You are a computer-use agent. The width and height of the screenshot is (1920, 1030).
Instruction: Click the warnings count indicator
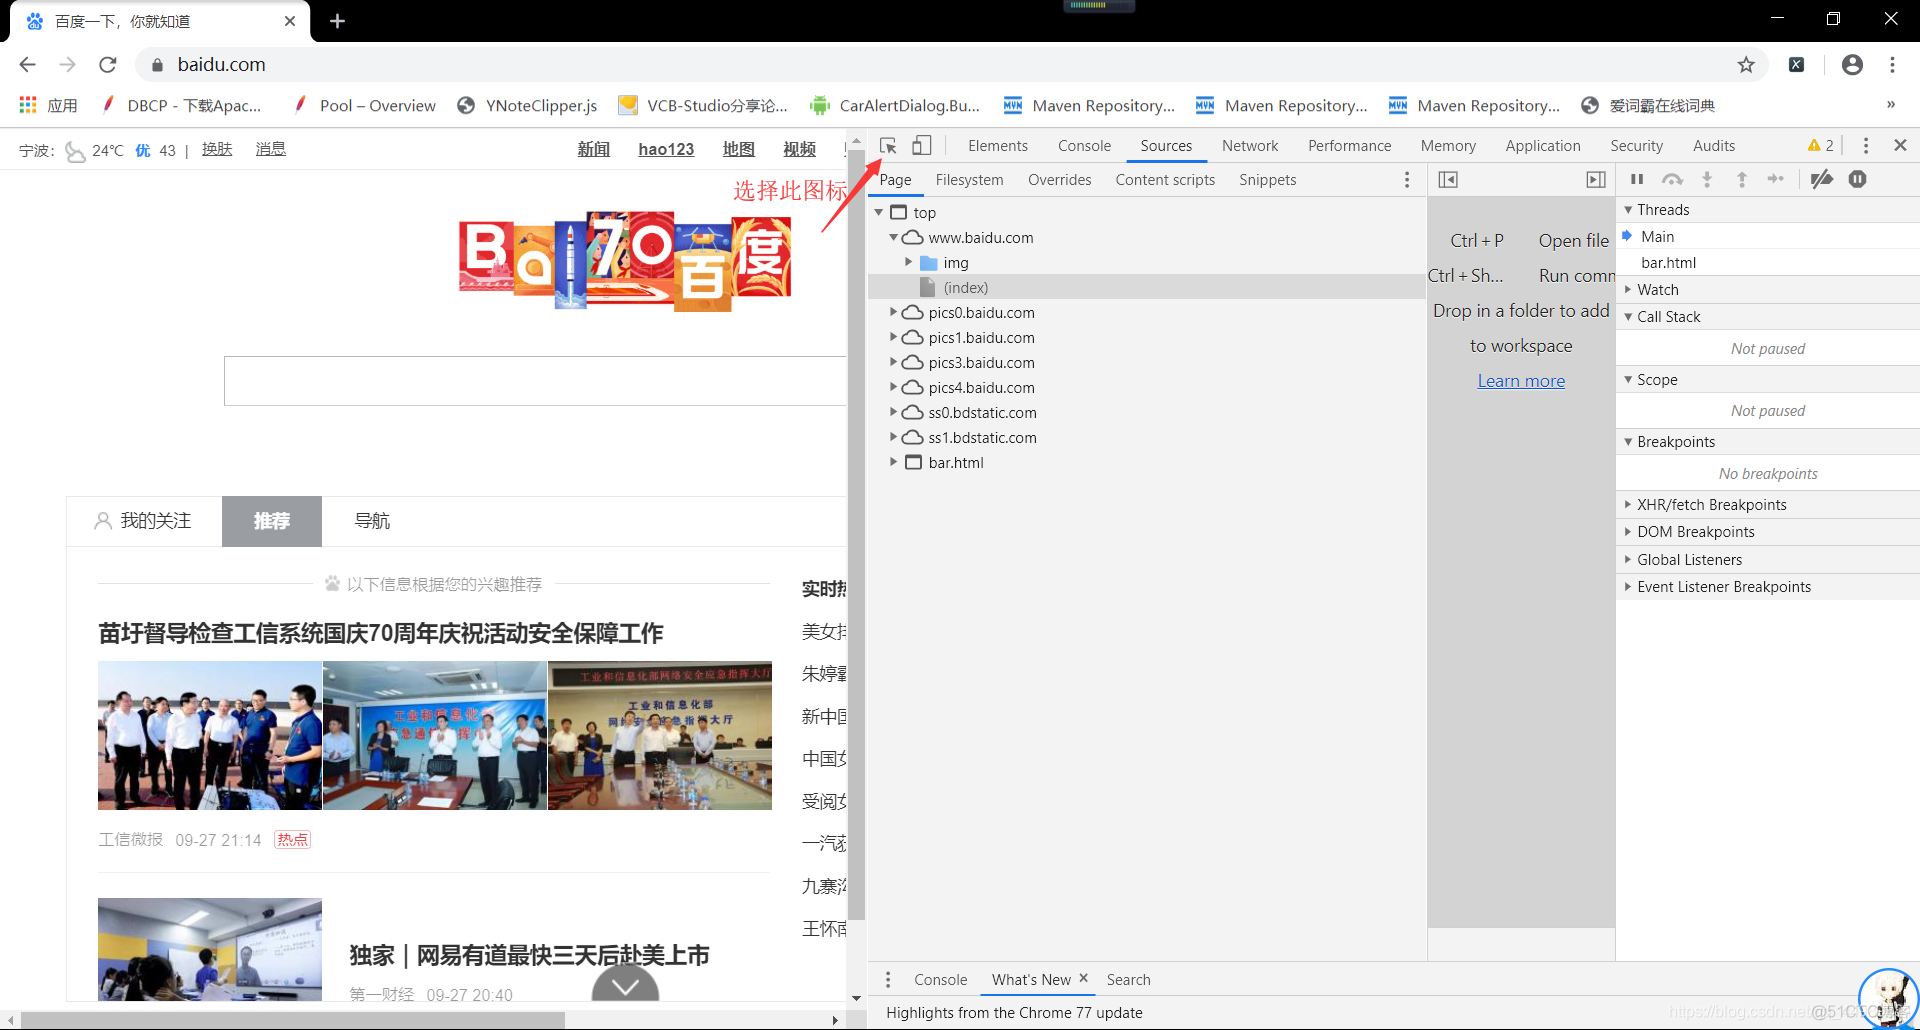click(1821, 146)
